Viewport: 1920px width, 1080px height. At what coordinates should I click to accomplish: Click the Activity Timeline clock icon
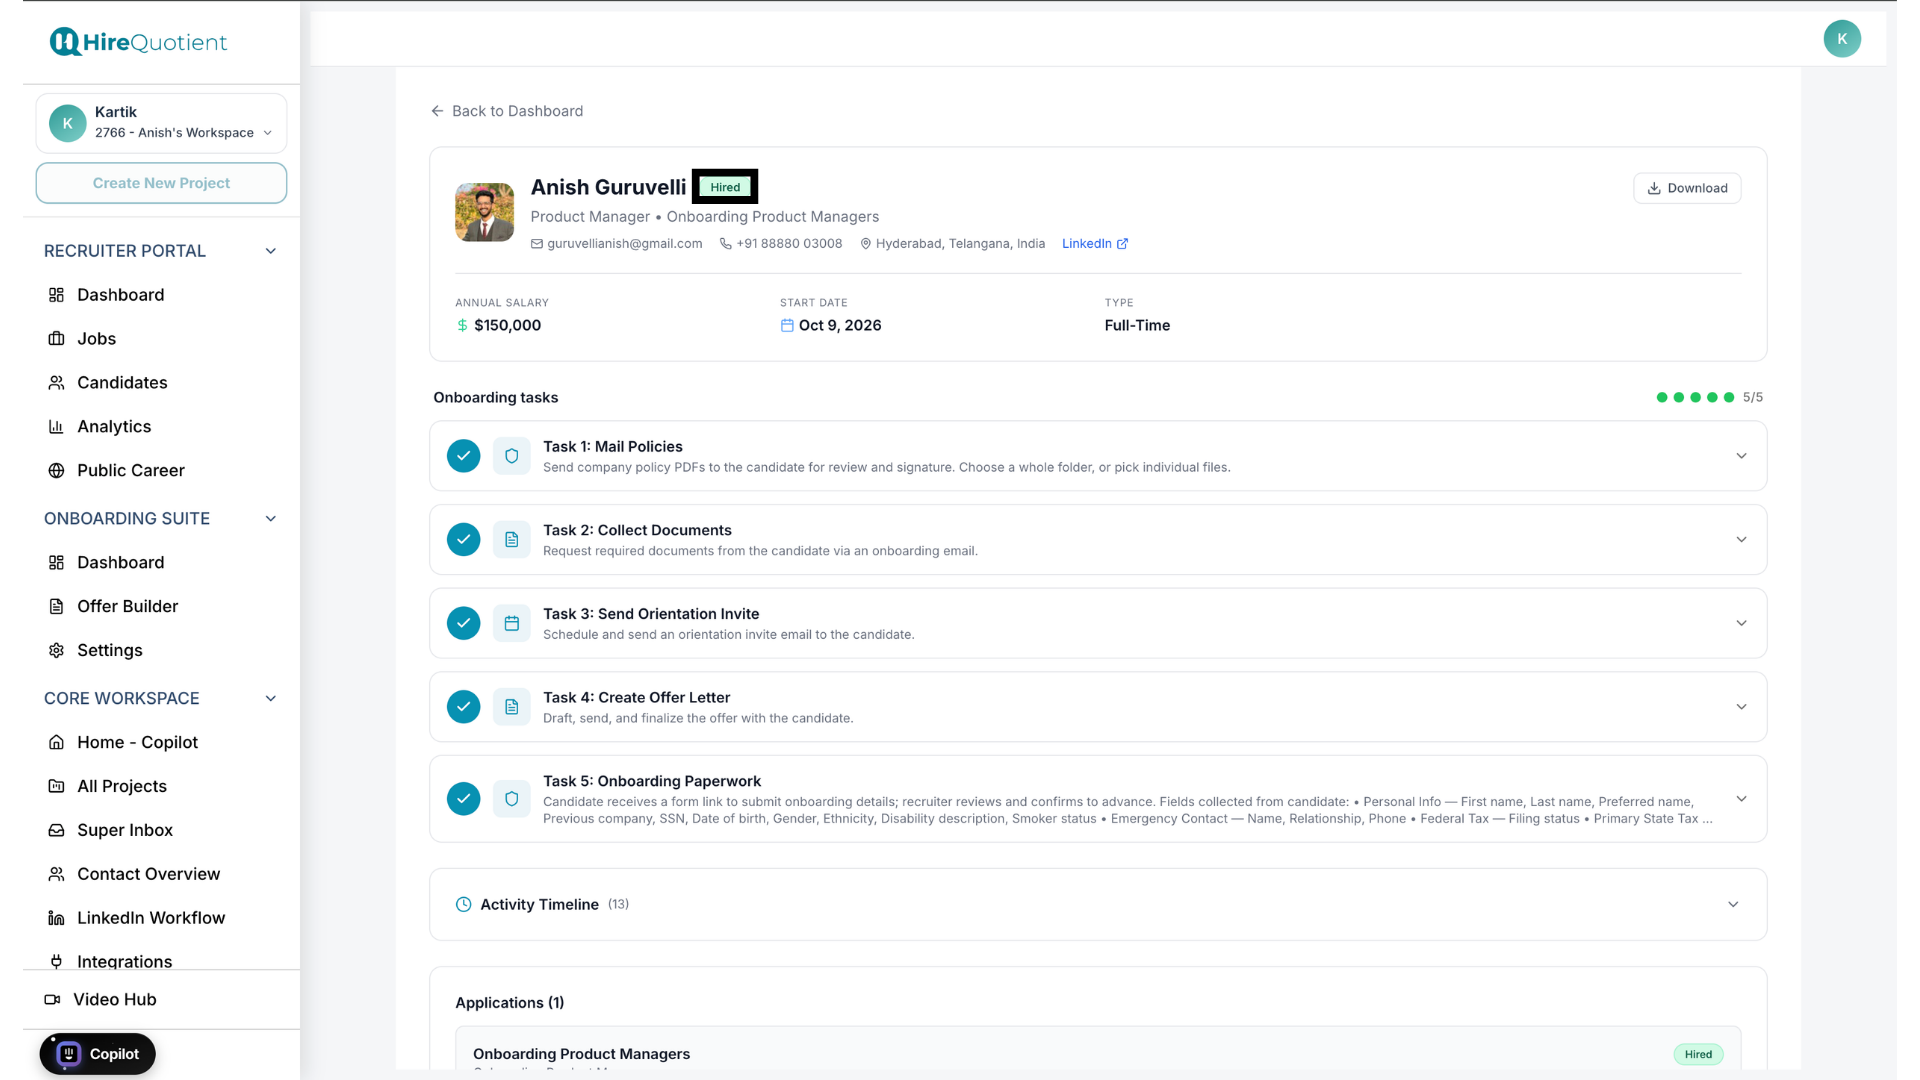(x=463, y=905)
